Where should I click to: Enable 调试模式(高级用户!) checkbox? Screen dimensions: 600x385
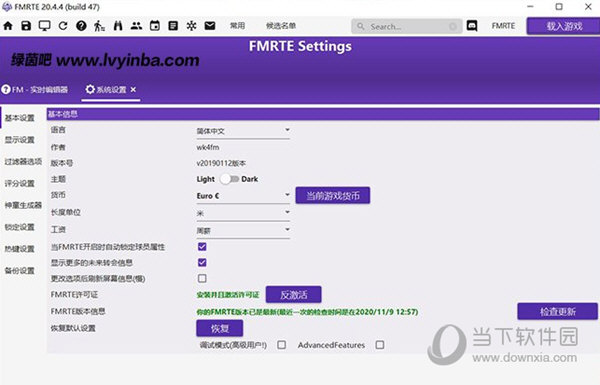point(282,345)
